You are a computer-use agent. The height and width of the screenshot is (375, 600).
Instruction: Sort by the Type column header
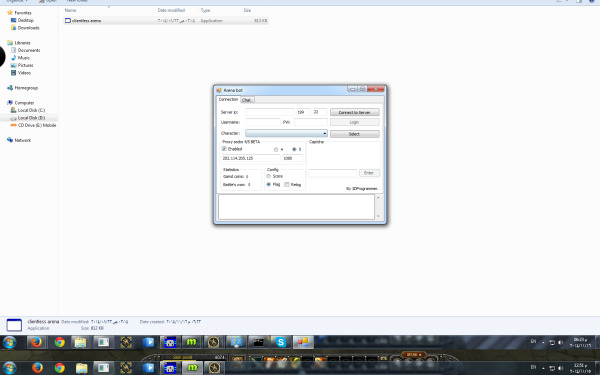(x=205, y=10)
